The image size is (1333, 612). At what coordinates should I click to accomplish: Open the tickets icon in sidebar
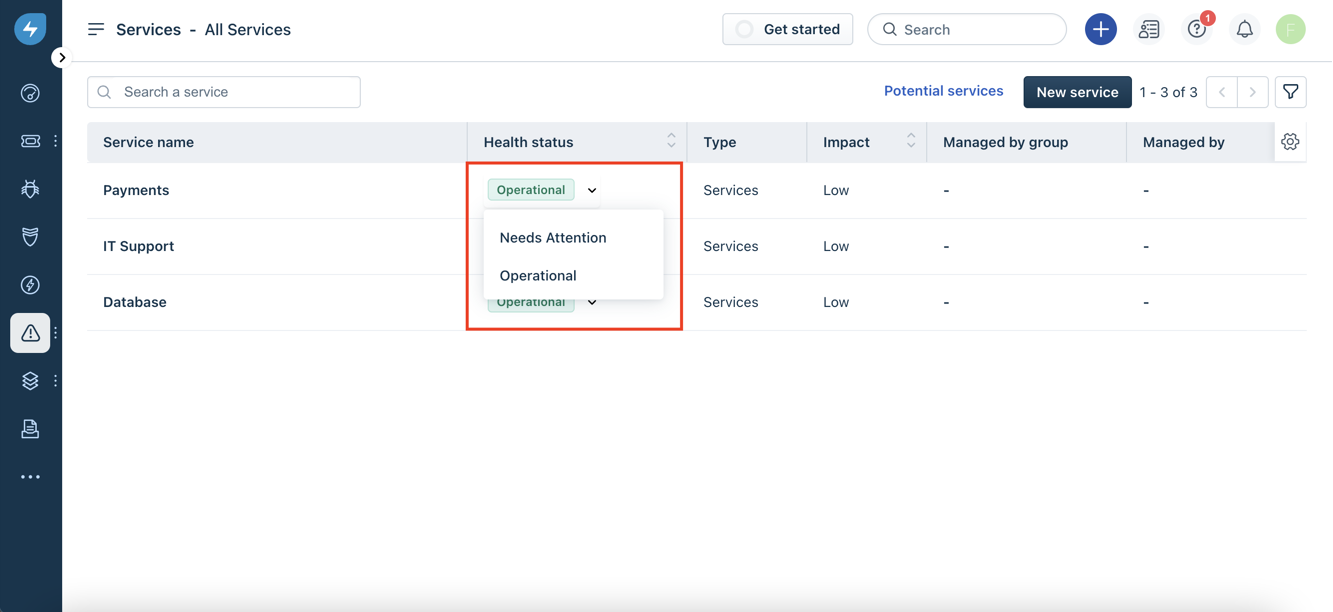30,141
